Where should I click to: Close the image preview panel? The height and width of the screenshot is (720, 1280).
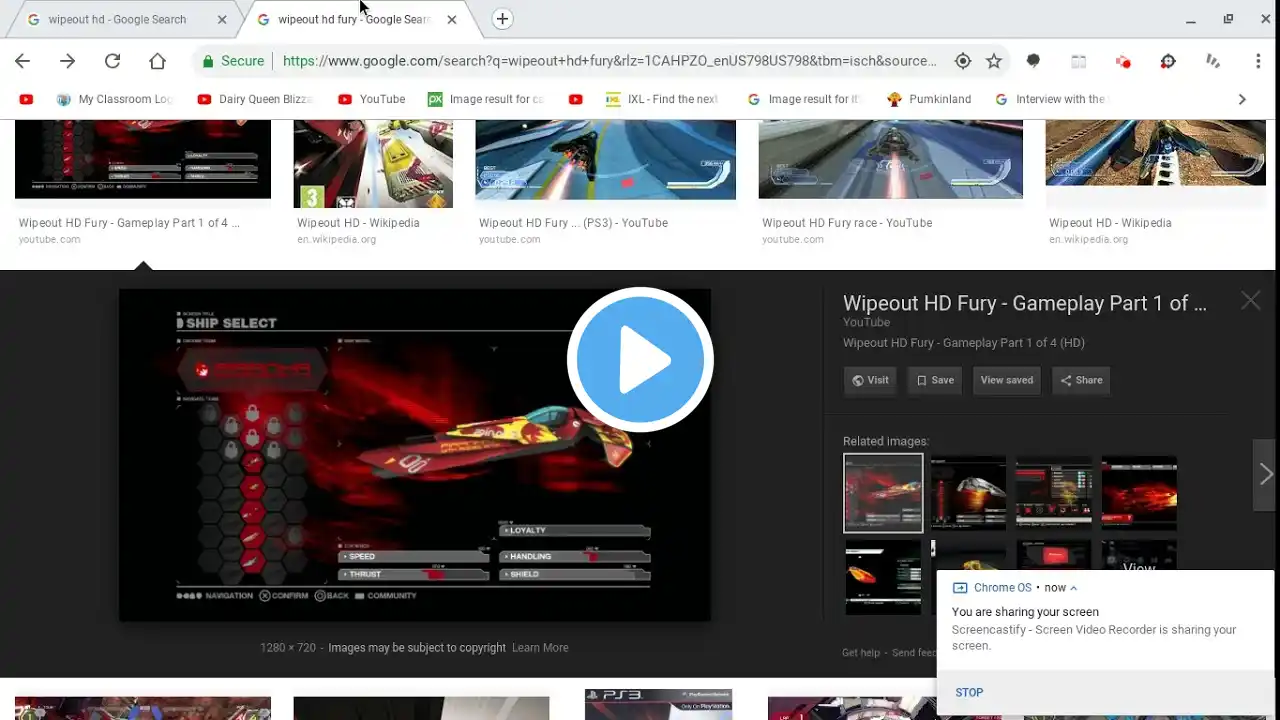tap(1250, 301)
